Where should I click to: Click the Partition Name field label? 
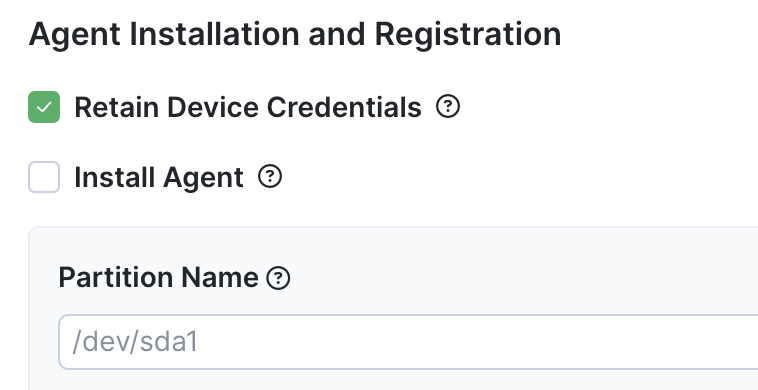click(158, 277)
